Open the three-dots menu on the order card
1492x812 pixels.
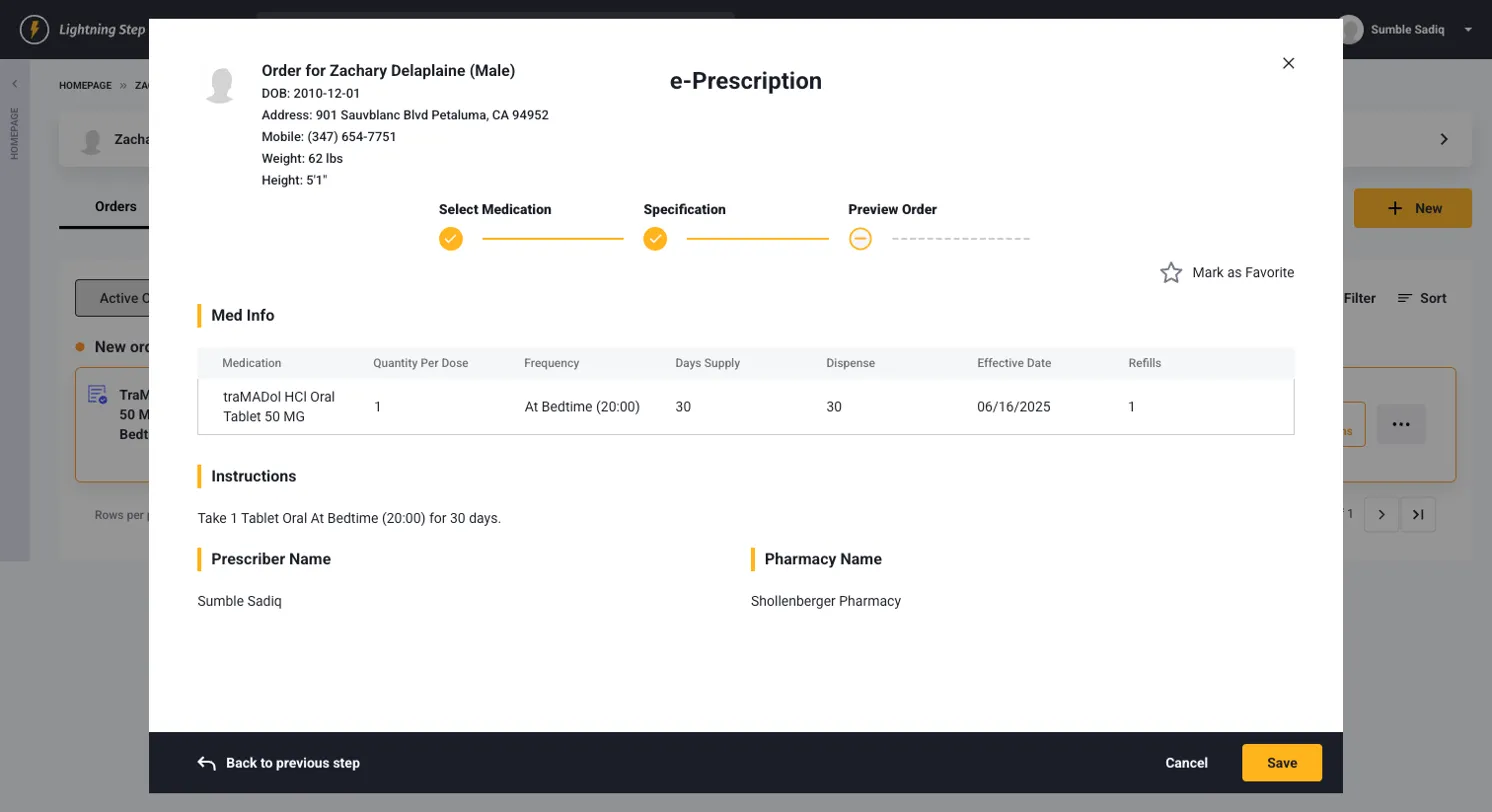1400,424
